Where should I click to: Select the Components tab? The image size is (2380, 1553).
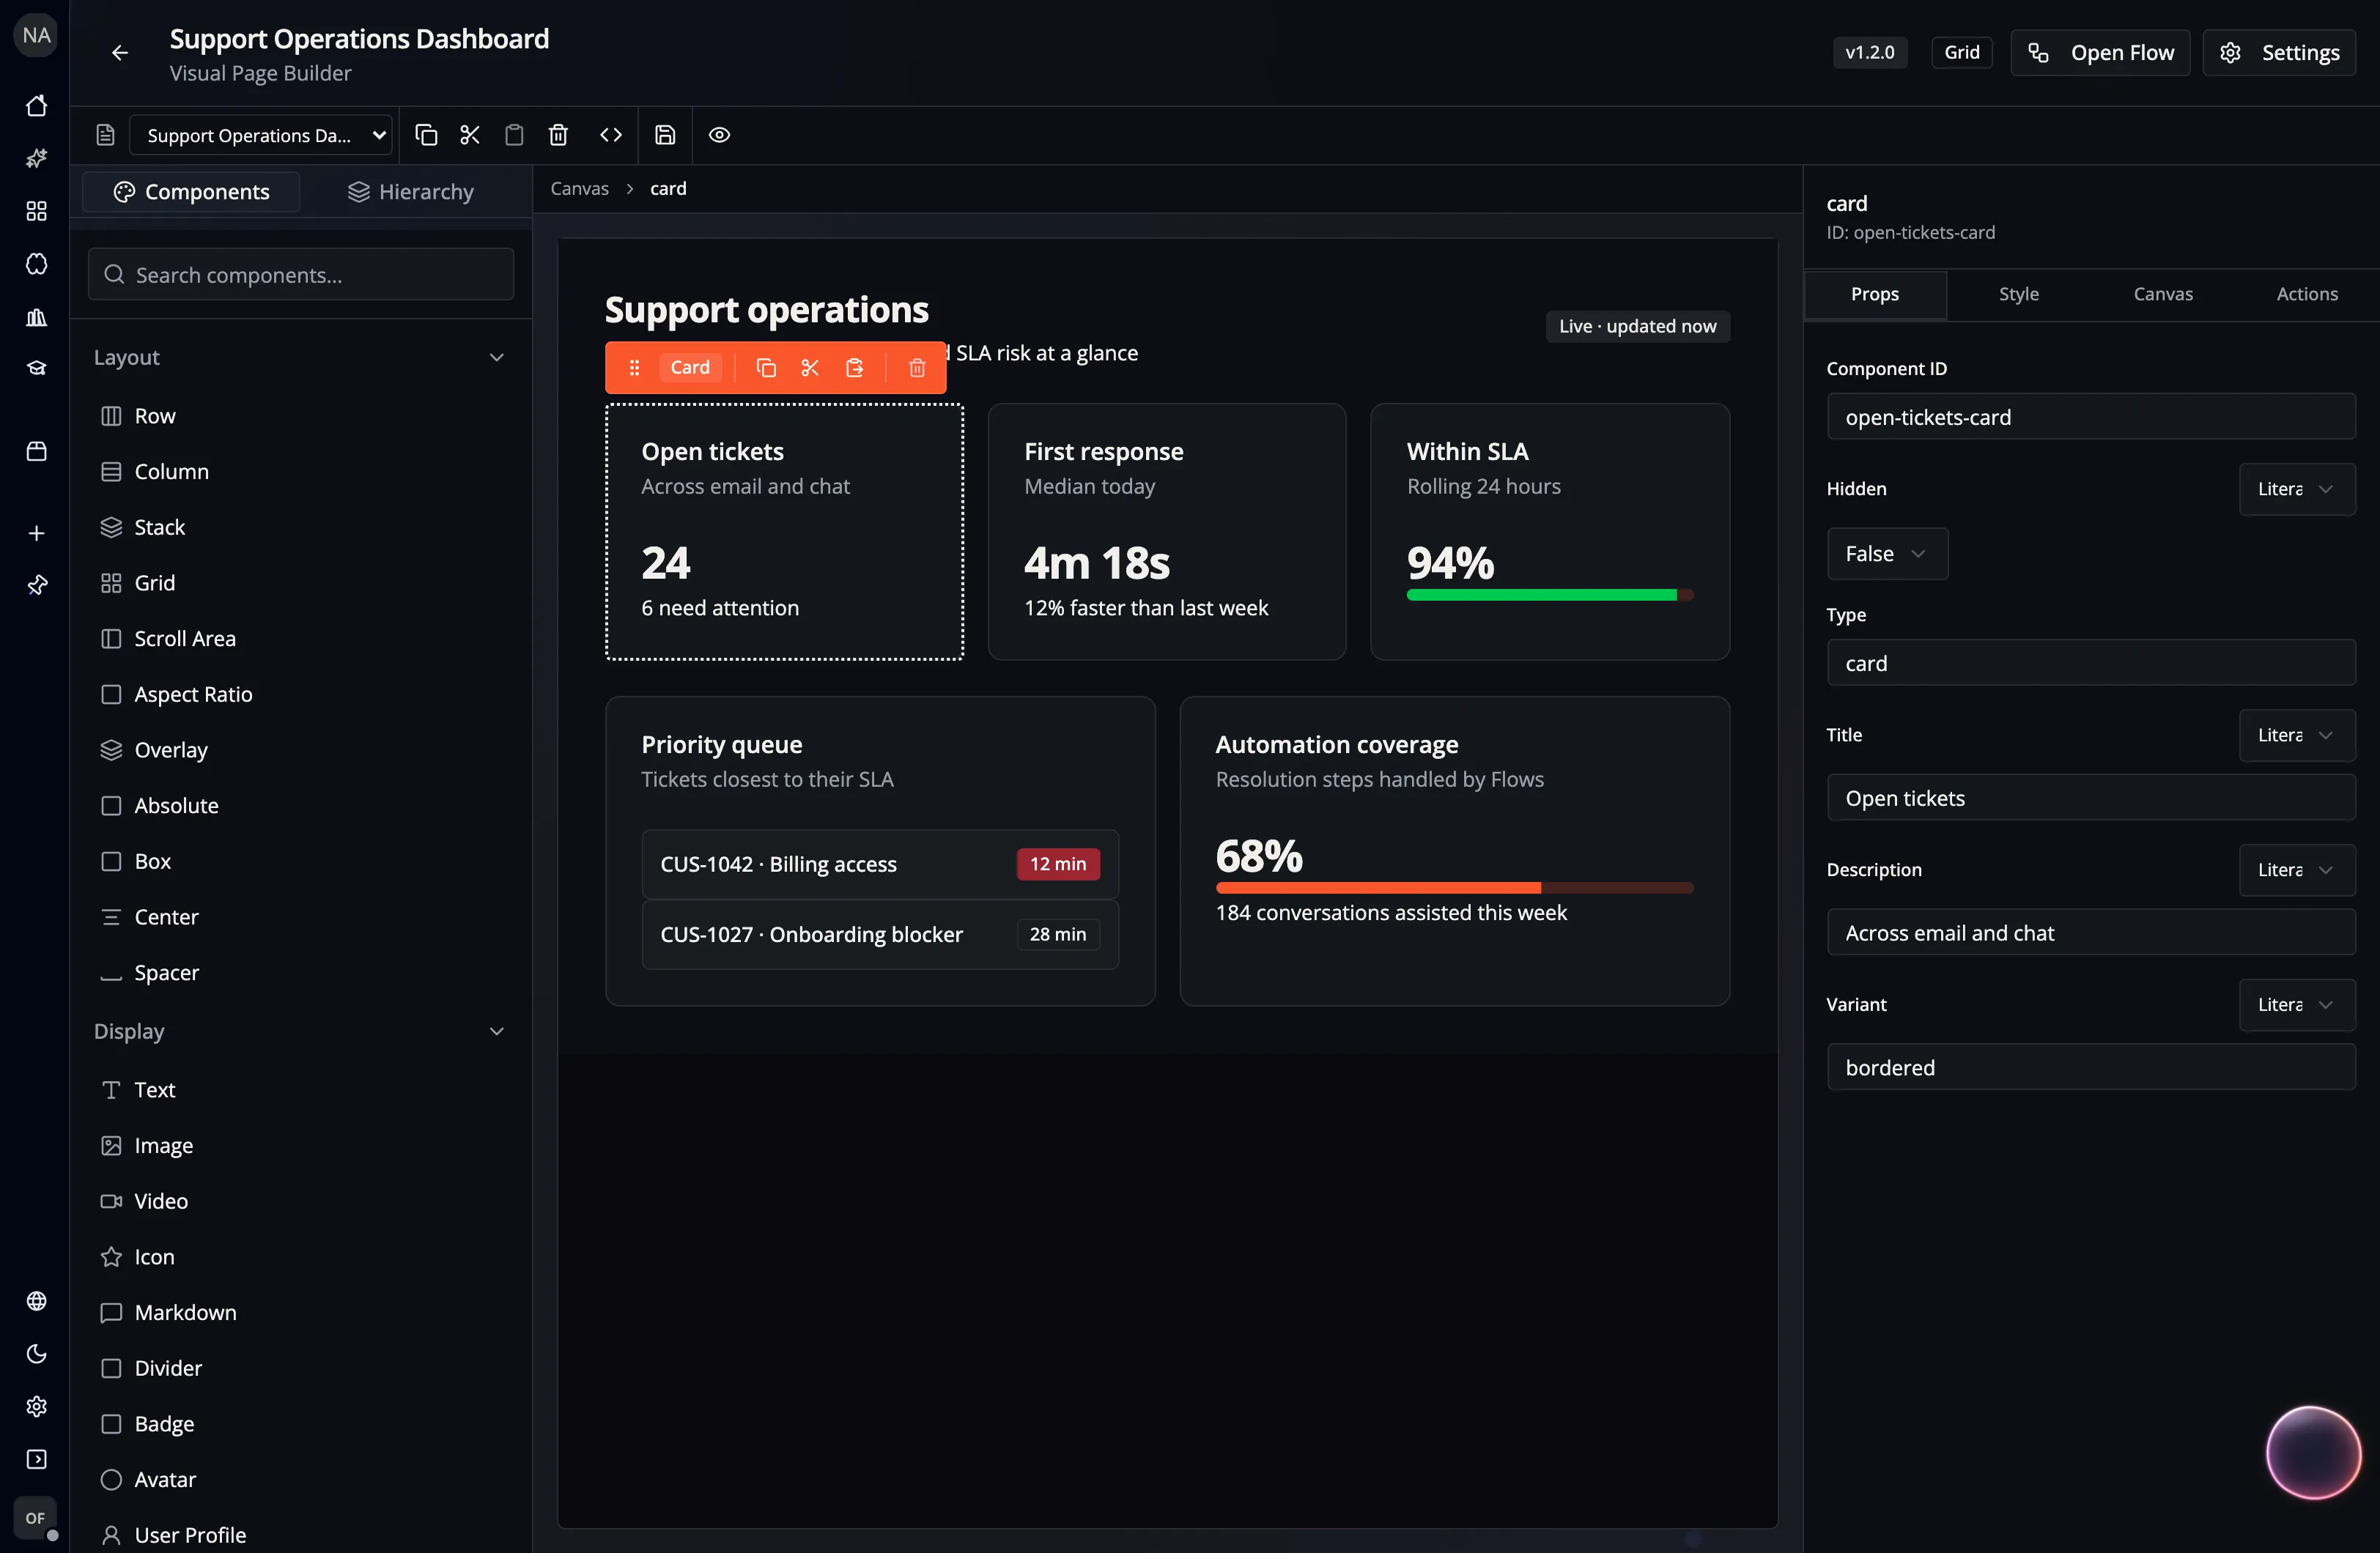tap(191, 192)
